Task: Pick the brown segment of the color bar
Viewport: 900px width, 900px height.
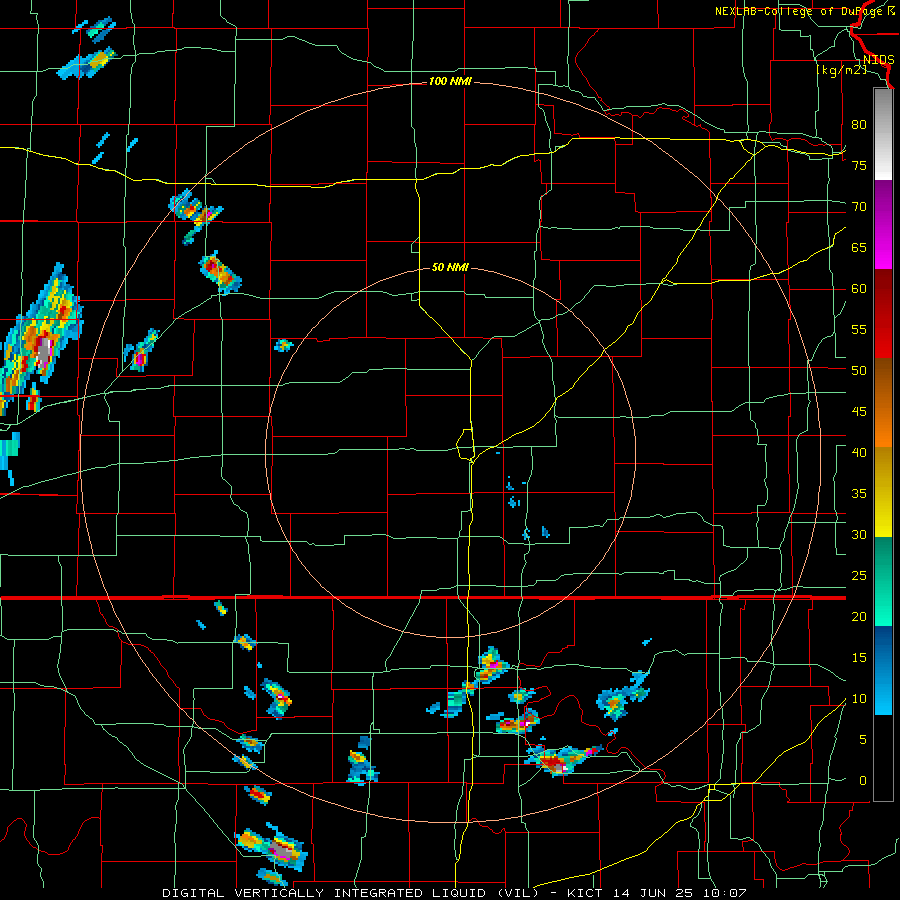Action: point(883,402)
